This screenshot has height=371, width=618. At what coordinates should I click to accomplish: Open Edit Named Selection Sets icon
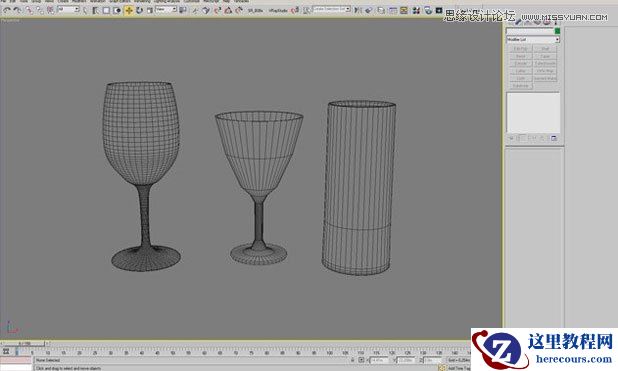pyautogui.click(x=306, y=10)
